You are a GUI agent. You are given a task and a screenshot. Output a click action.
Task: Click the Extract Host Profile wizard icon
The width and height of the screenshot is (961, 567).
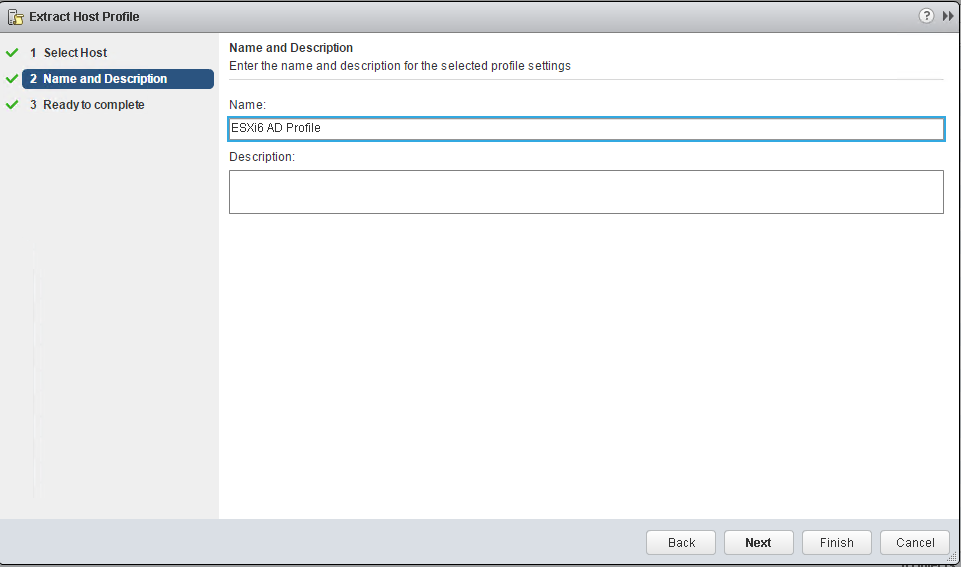(15, 17)
